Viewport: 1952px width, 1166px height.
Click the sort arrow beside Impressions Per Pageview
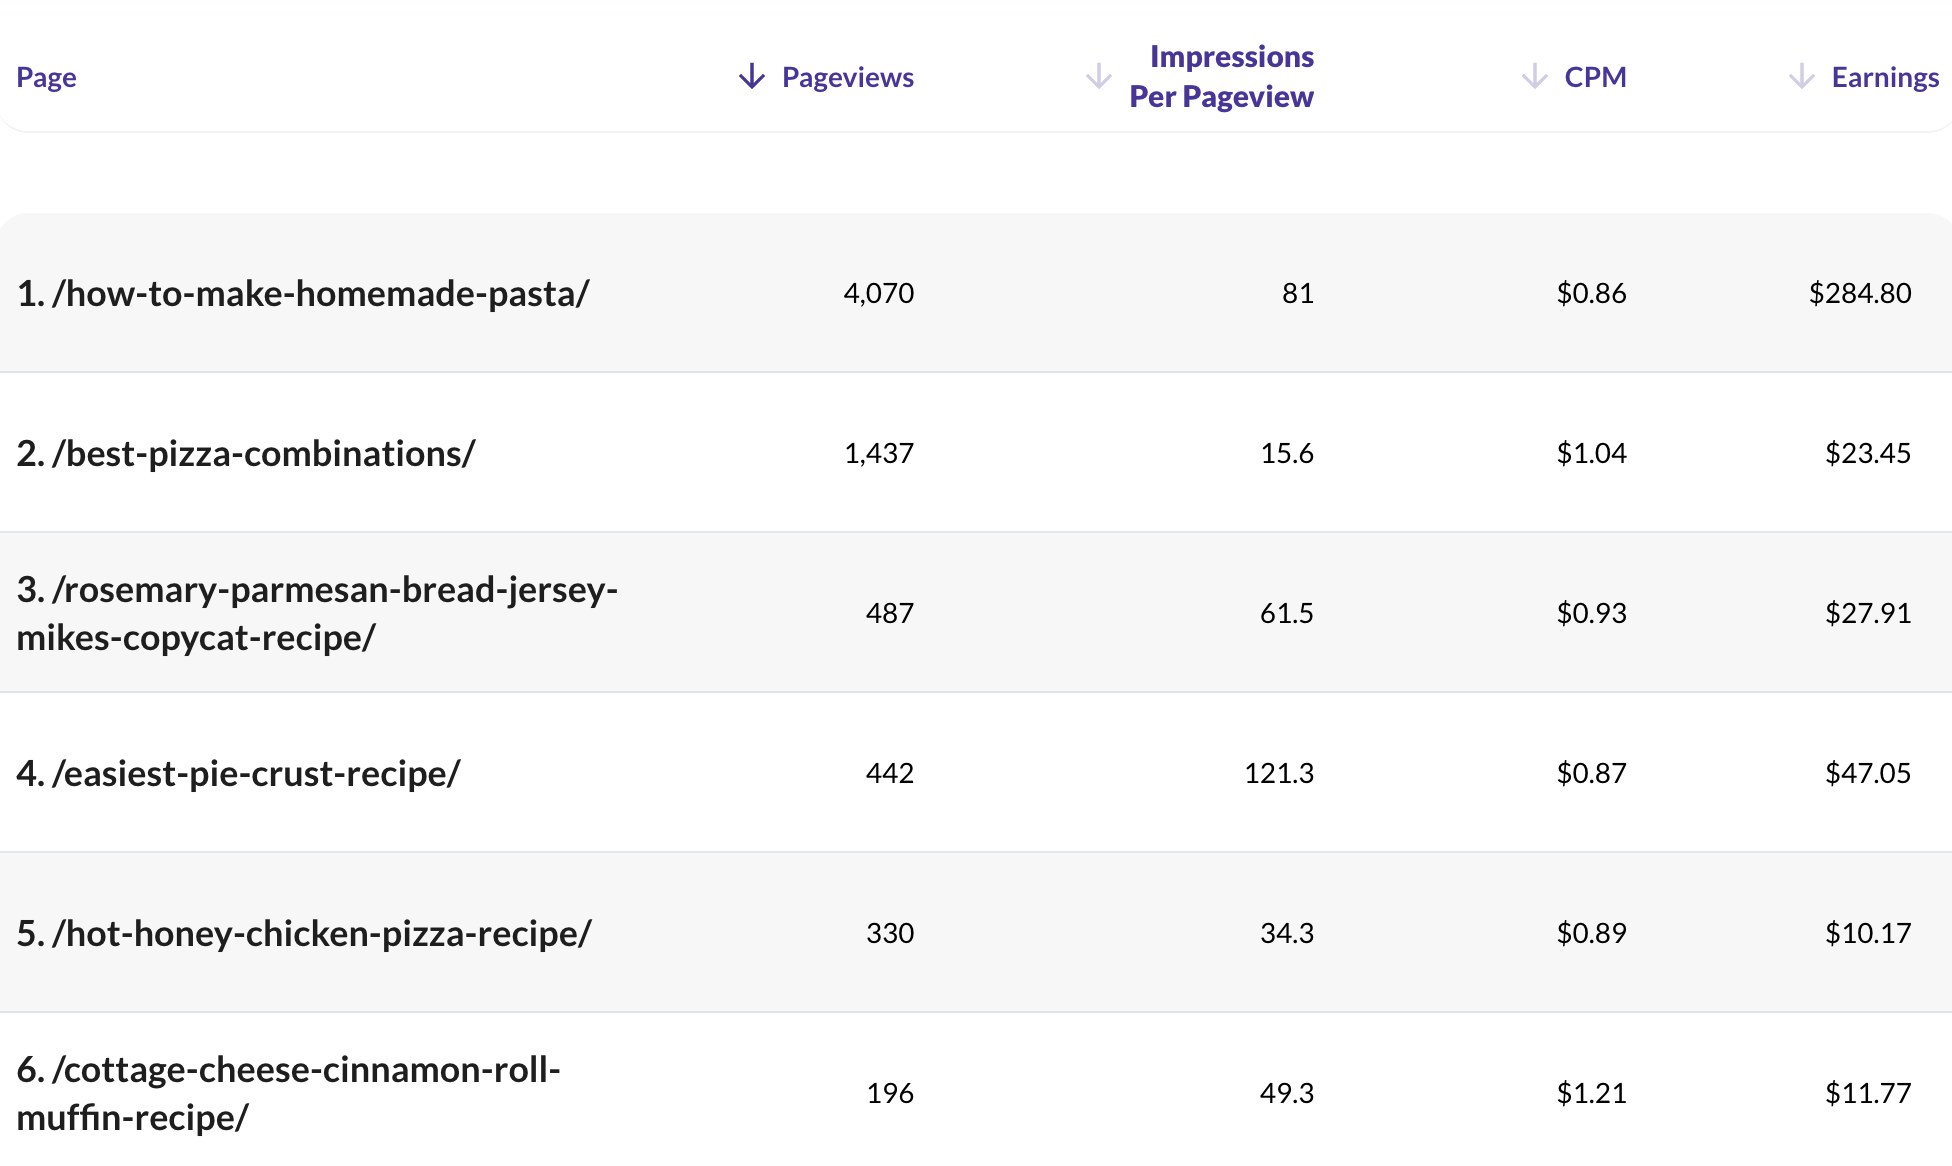point(1097,76)
